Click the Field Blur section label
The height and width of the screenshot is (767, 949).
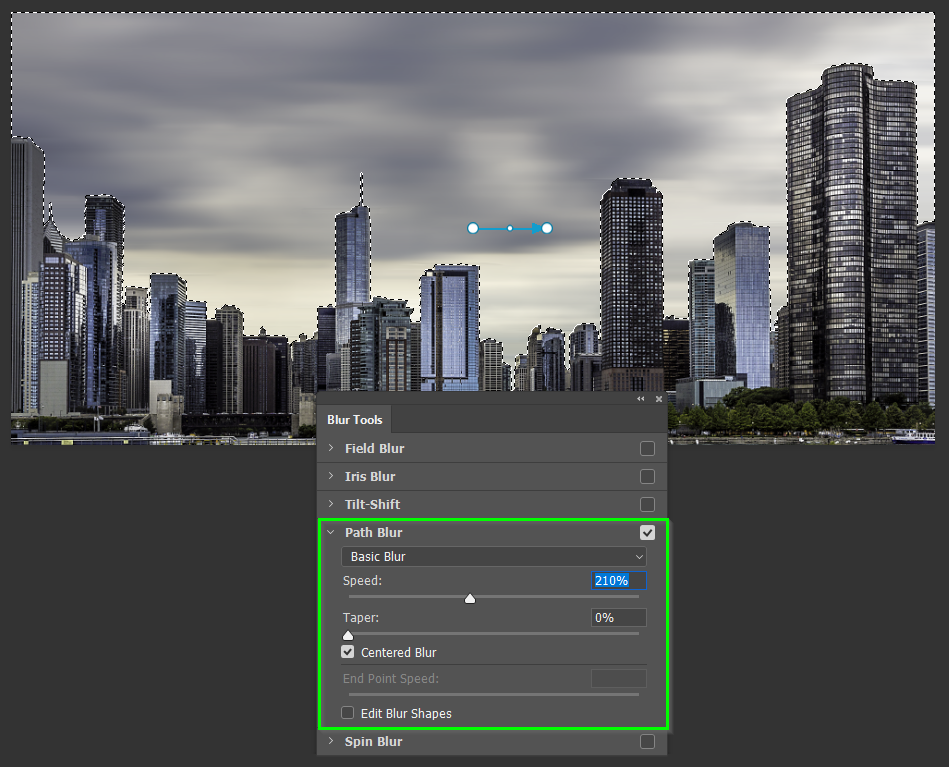pyautogui.click(x=375, y=449)
